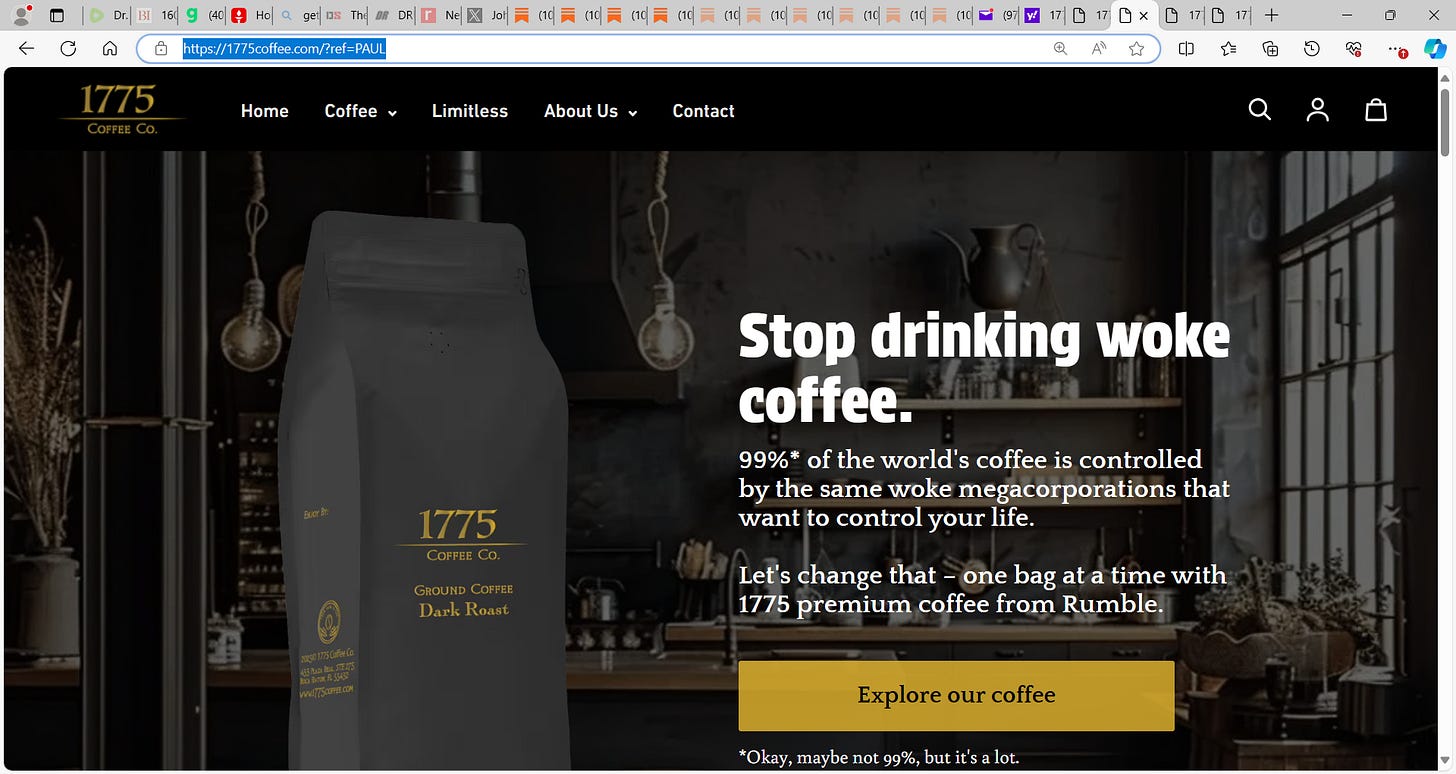Screen dimensions: 1456x774
Task: Open the Contact nav item
Action: click(703, 111)
